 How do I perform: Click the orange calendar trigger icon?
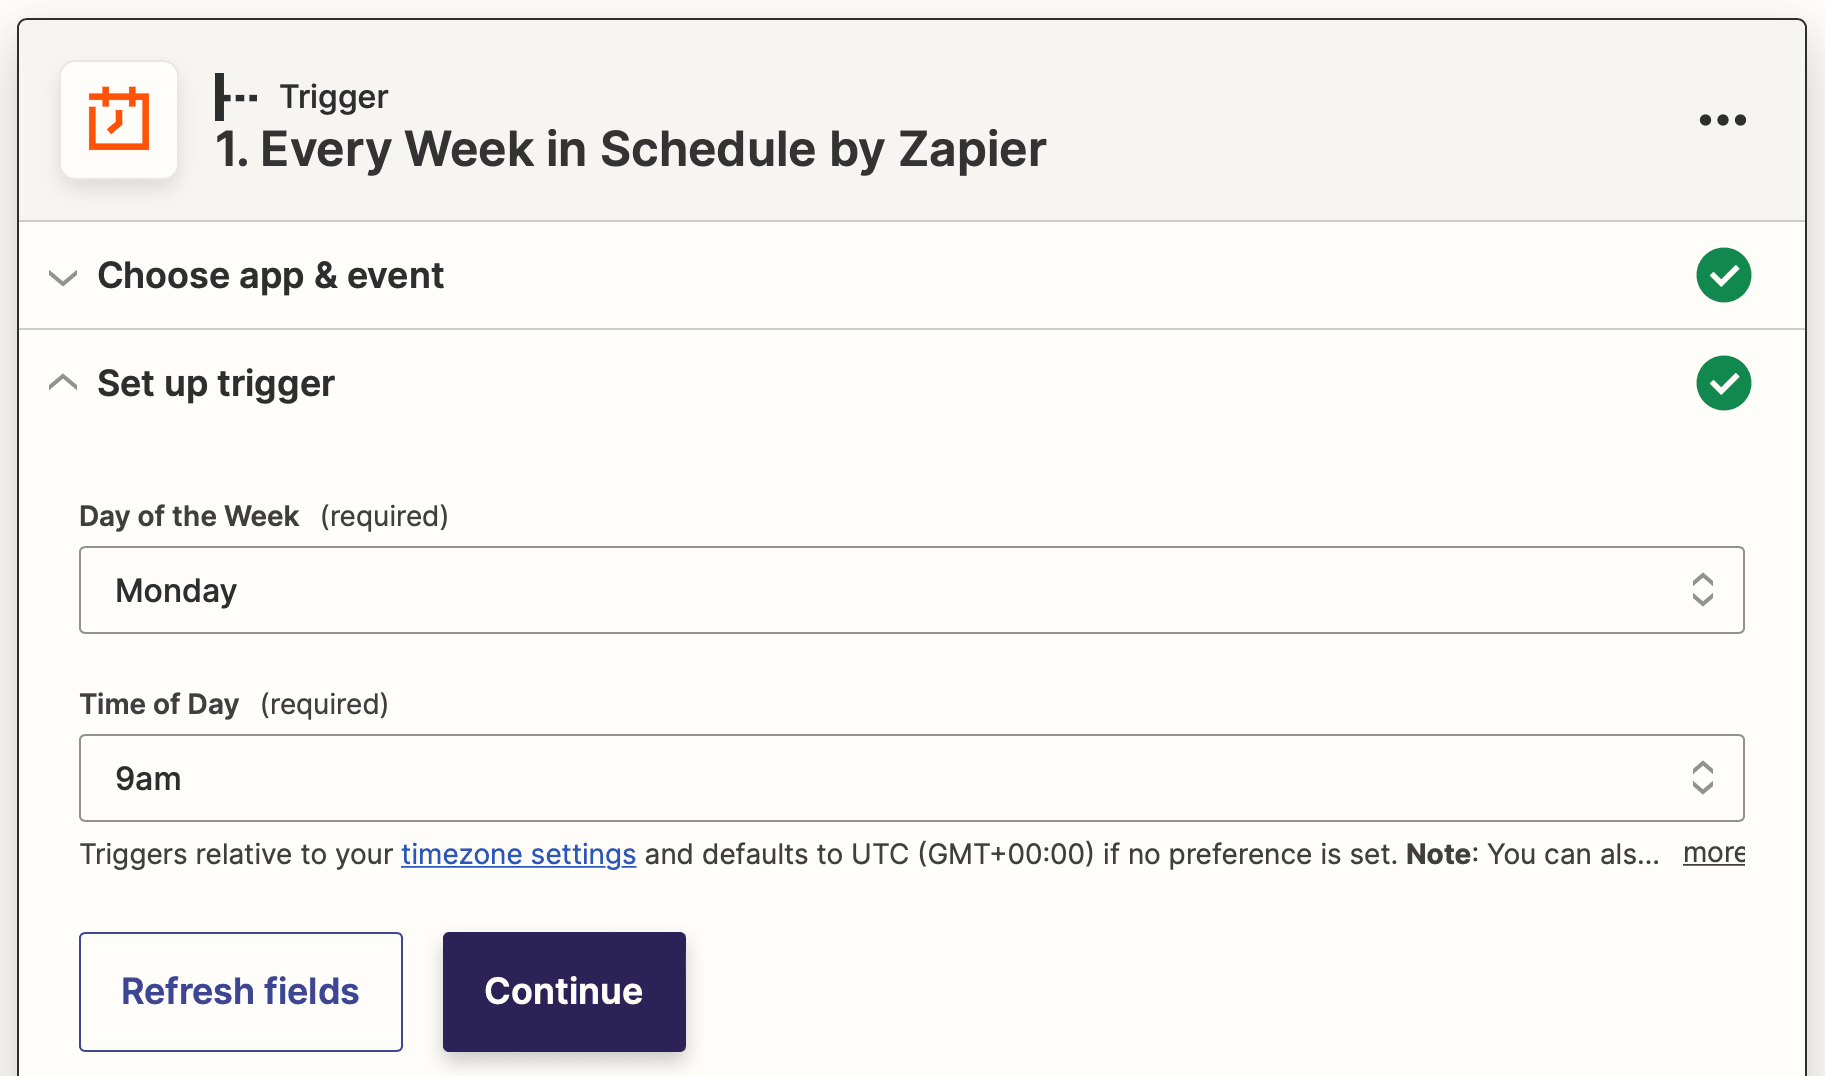[x=118, y=119]
